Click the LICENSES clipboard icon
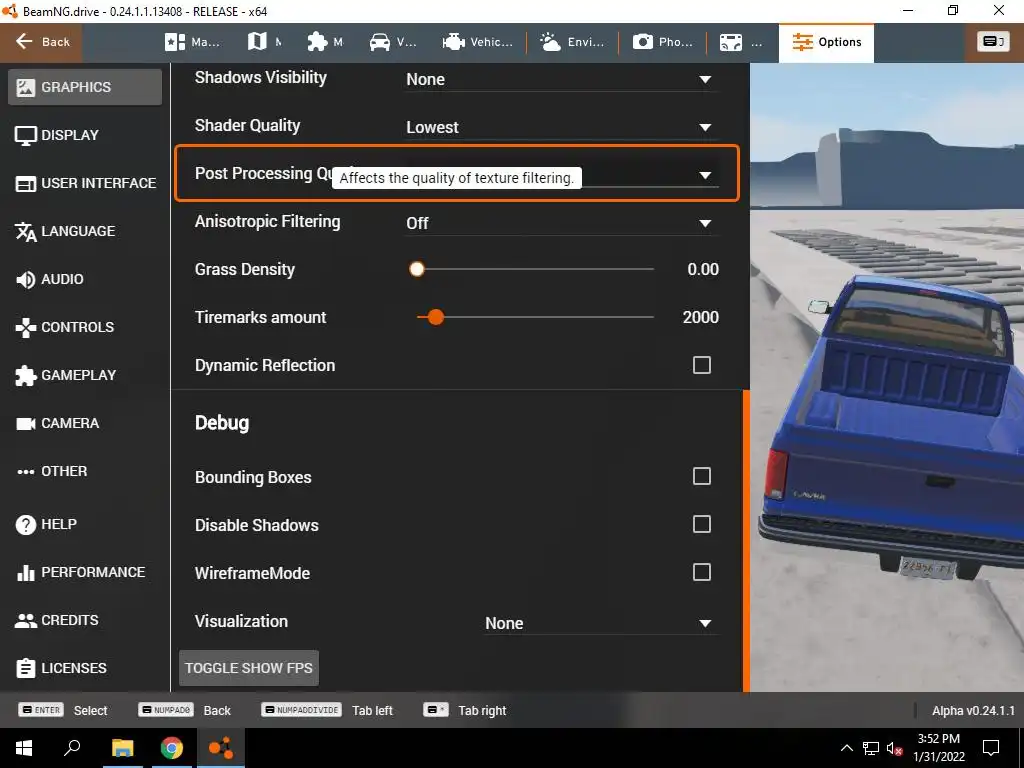This screenshot has height=768, width=1024. tap(25, 668)
